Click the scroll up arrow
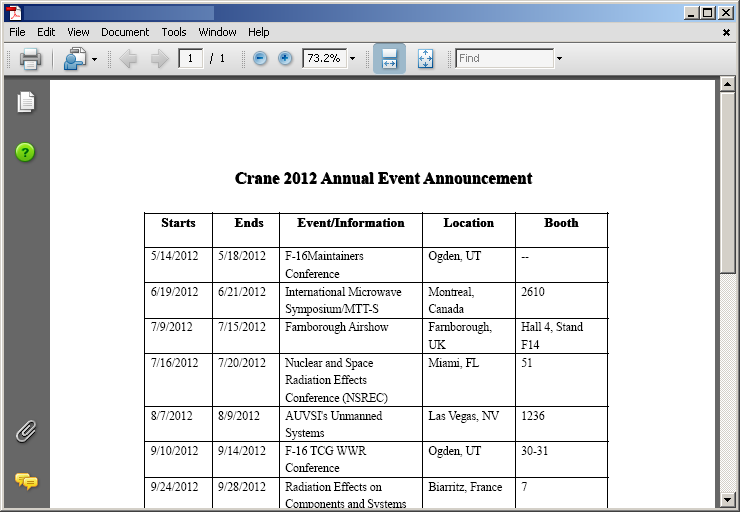 727,84
